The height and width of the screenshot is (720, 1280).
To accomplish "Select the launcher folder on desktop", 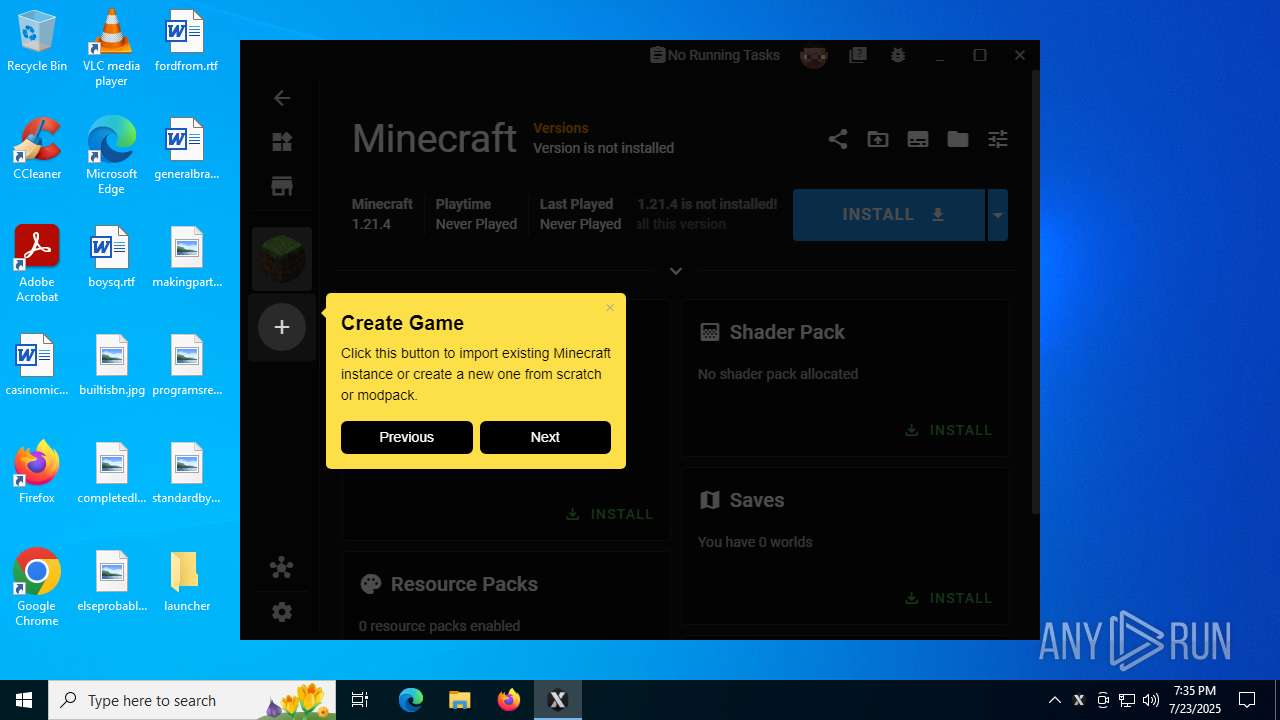I will point(186,581).
